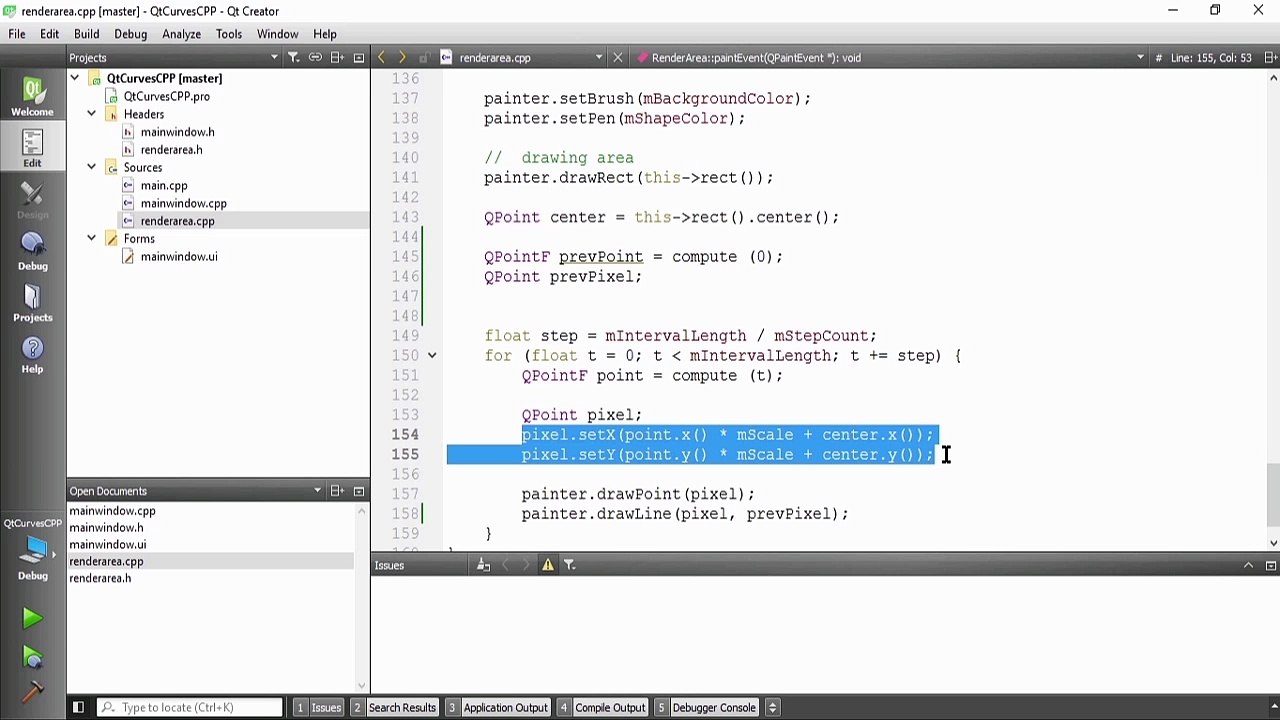Synchronize Projects tree with editor

pos(315,58)
